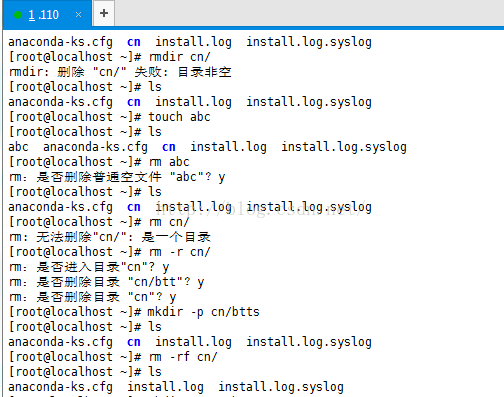Click the 'mkdir -p cn/btts' command line
Screen dimensions: 504x397
[134, 312]
